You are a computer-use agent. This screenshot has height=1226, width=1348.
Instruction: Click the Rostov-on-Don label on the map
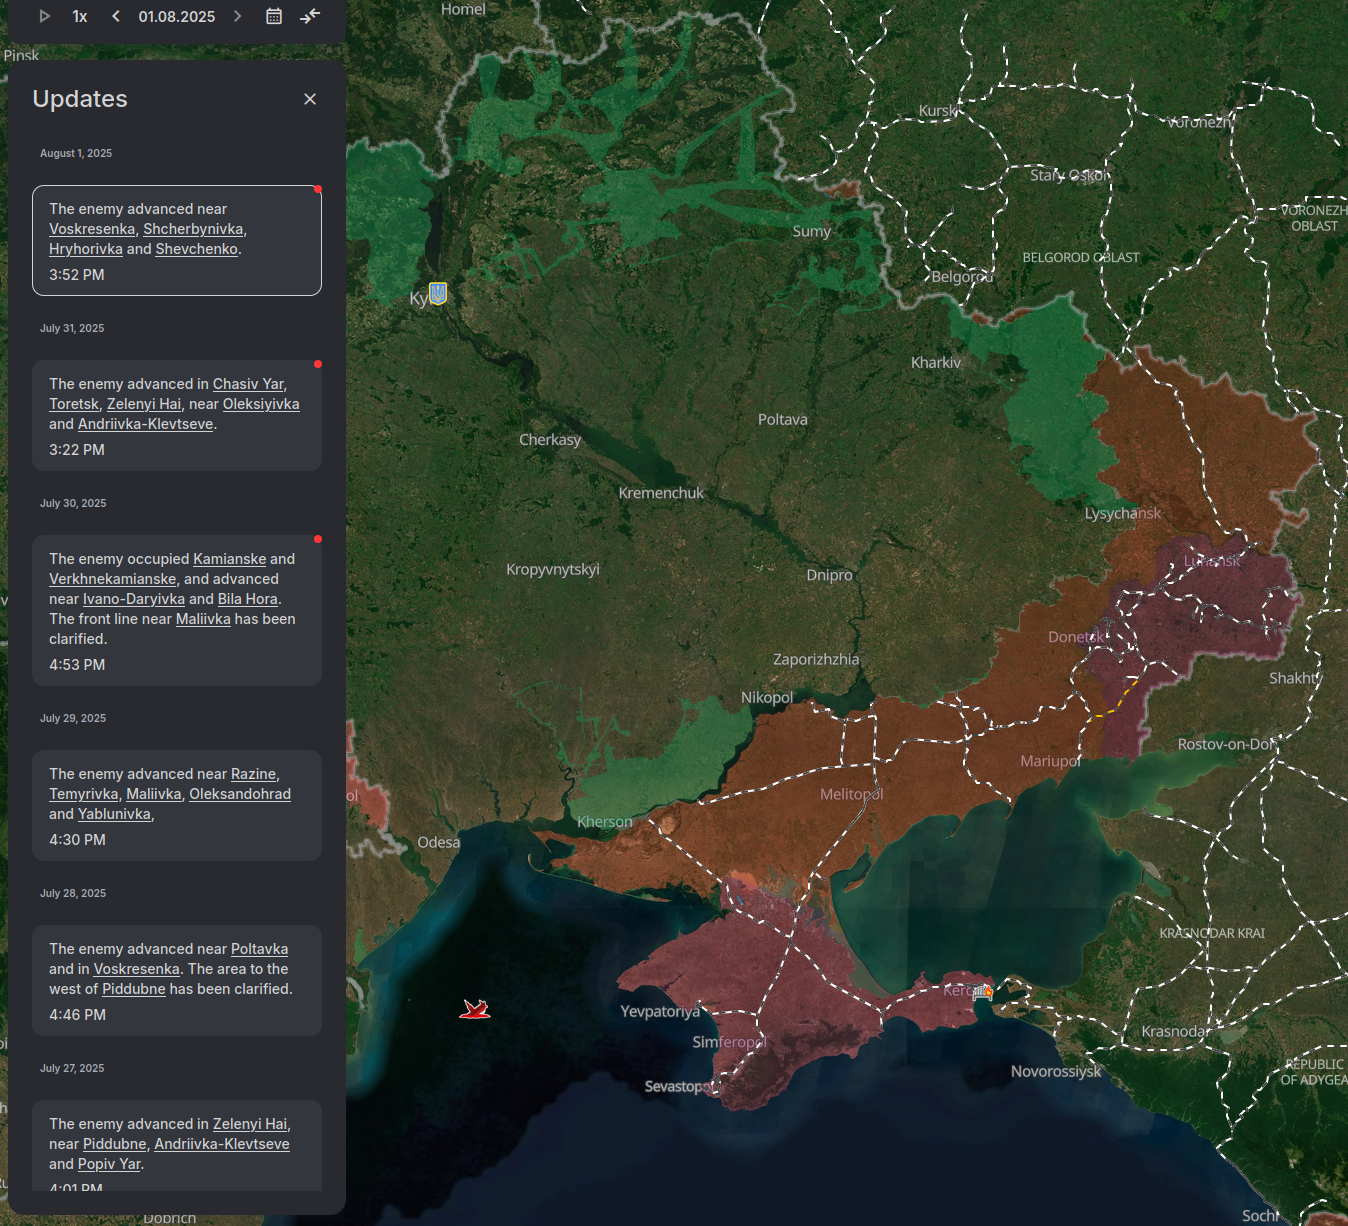1228,744
